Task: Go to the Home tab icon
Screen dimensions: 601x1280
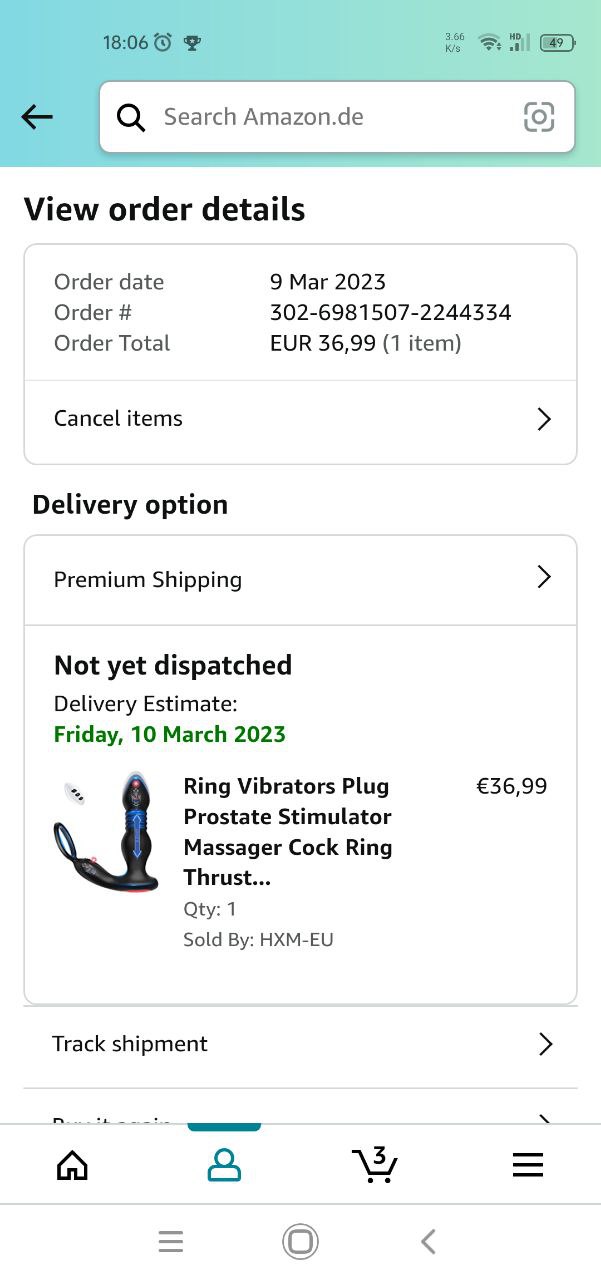Action: click(x=72, y=1165)
